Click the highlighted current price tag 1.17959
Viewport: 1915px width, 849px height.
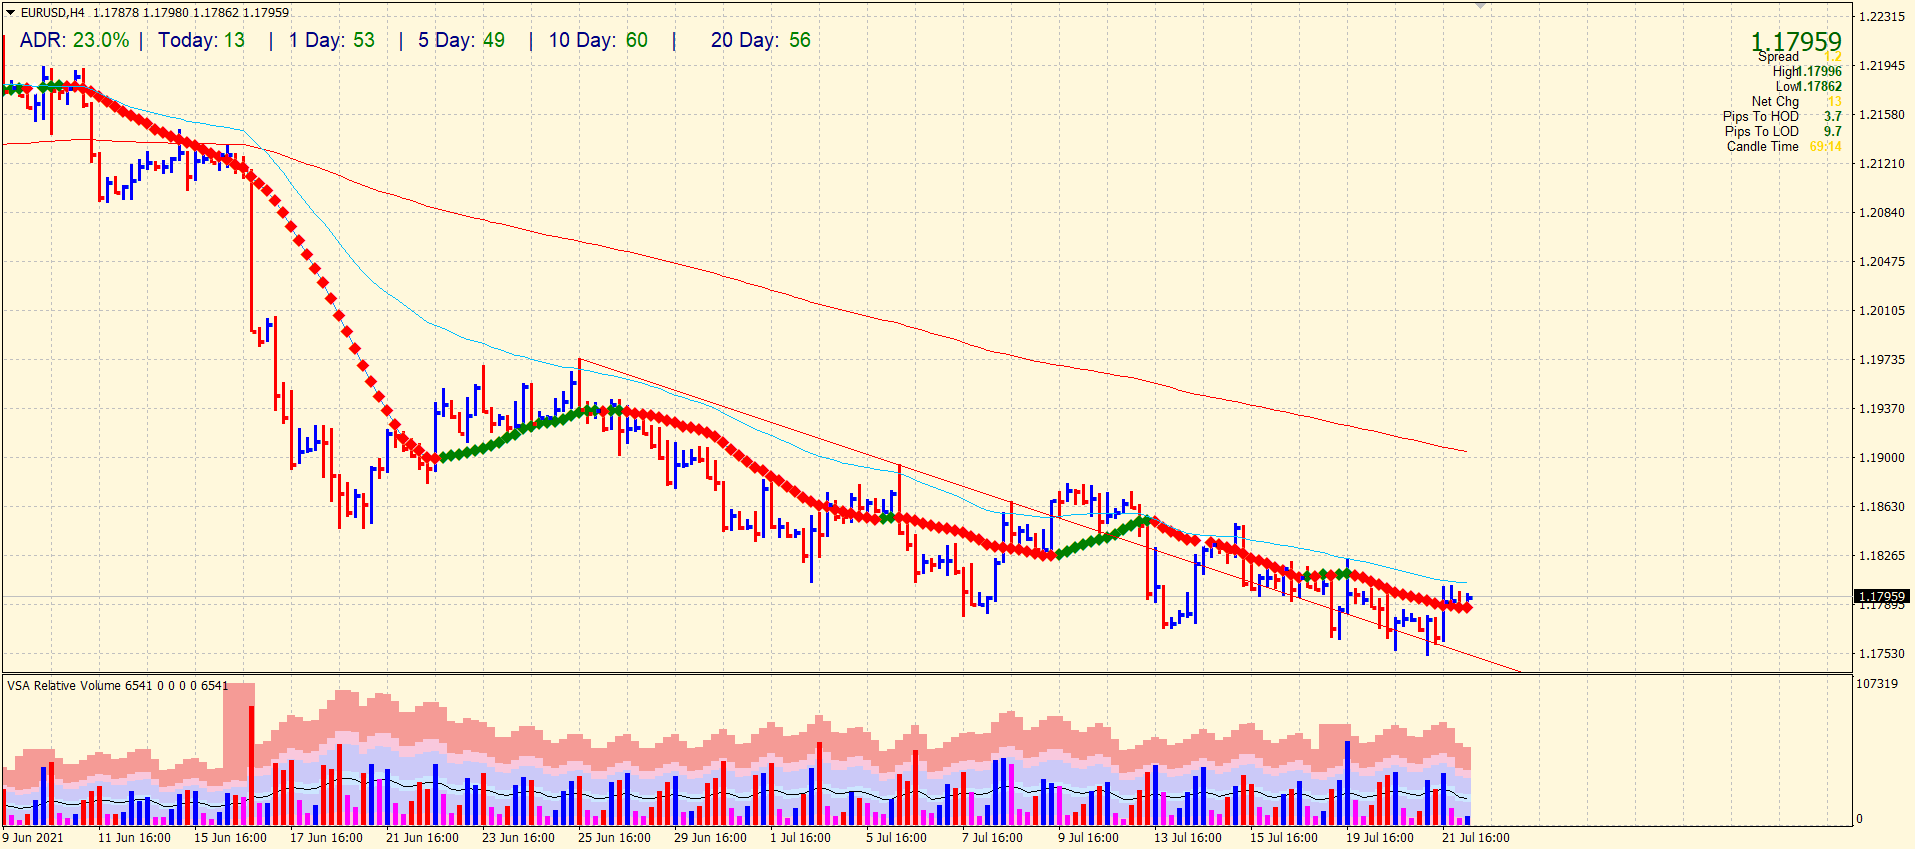(x=1881, y=596)
